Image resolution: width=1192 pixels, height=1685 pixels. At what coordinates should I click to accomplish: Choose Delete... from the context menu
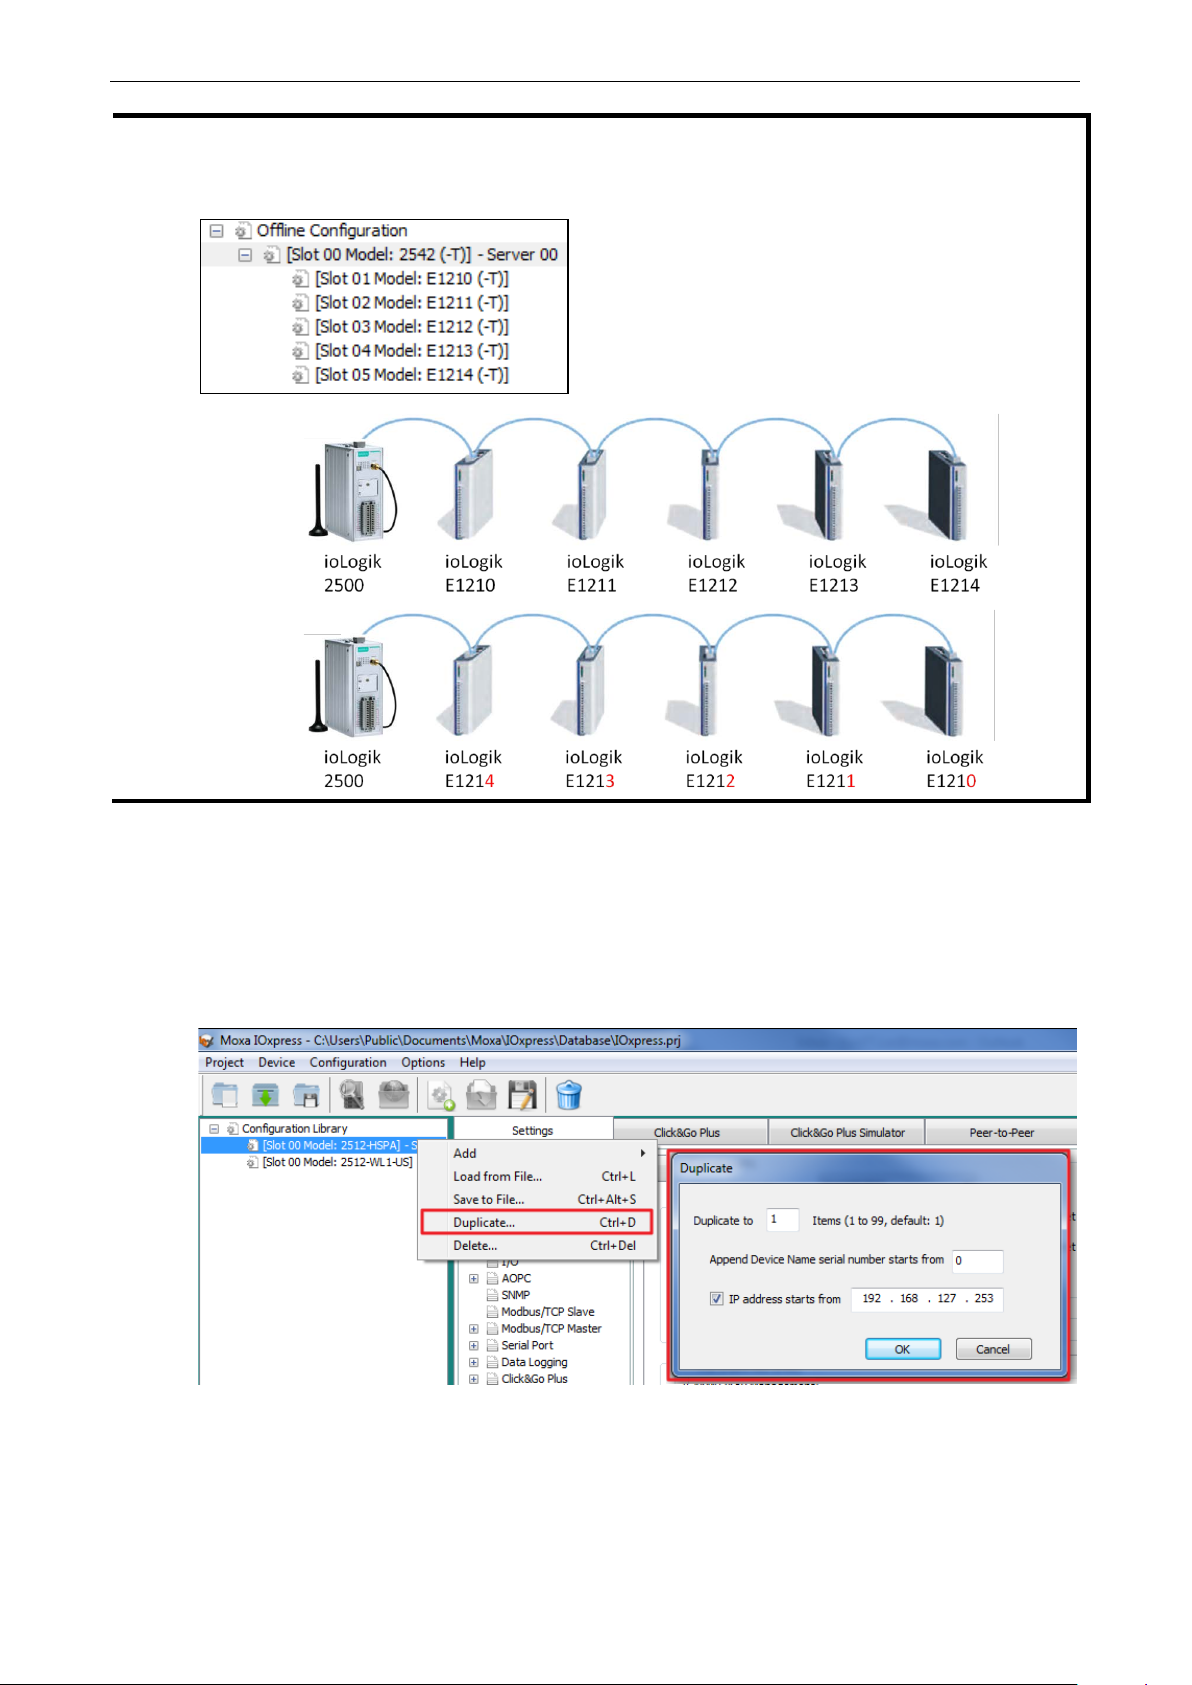pyautogui.click(x=537, y=1245)
